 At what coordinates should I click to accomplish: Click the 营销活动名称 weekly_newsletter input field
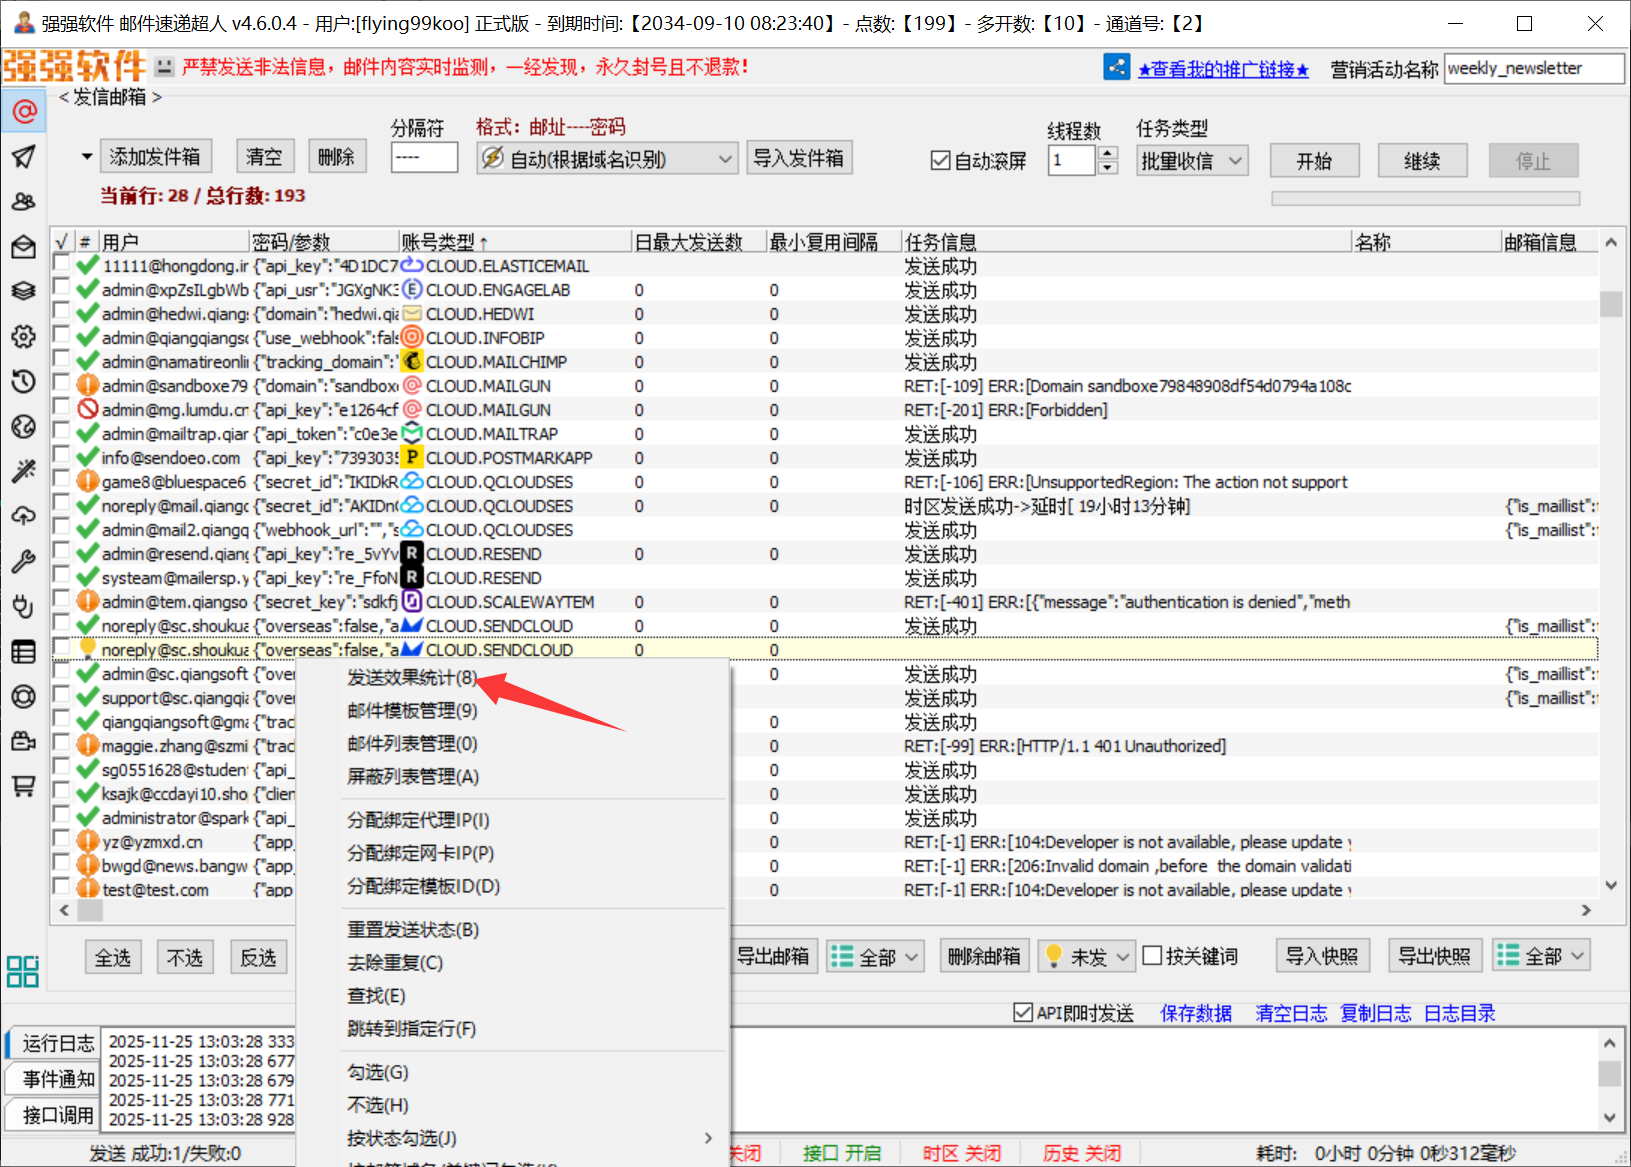point(1532,69)
